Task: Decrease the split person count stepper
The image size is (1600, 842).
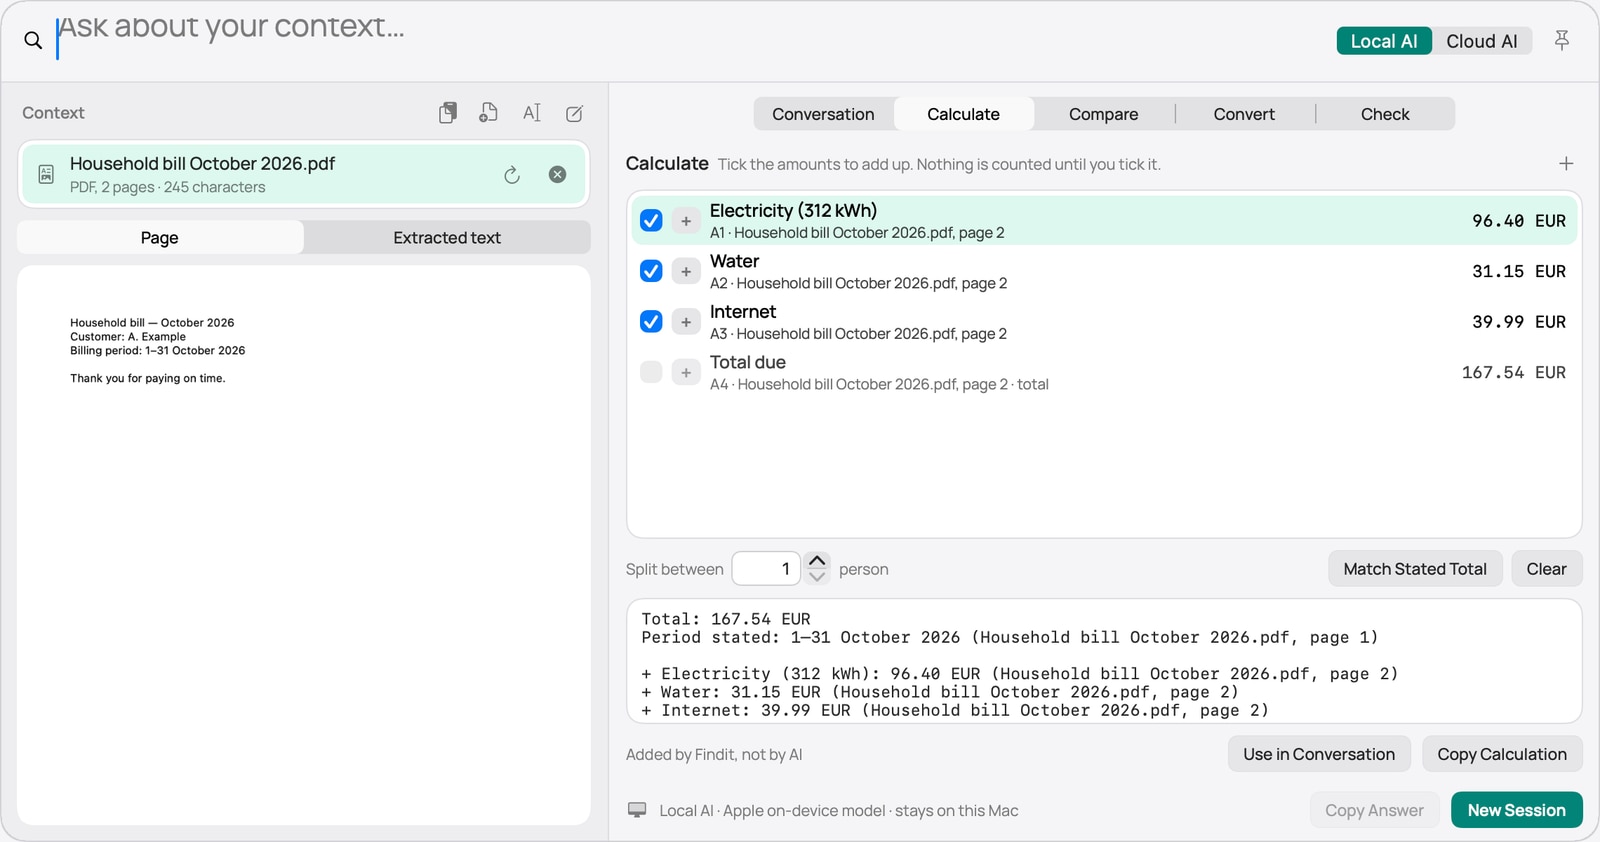Action: pos(817,576)
